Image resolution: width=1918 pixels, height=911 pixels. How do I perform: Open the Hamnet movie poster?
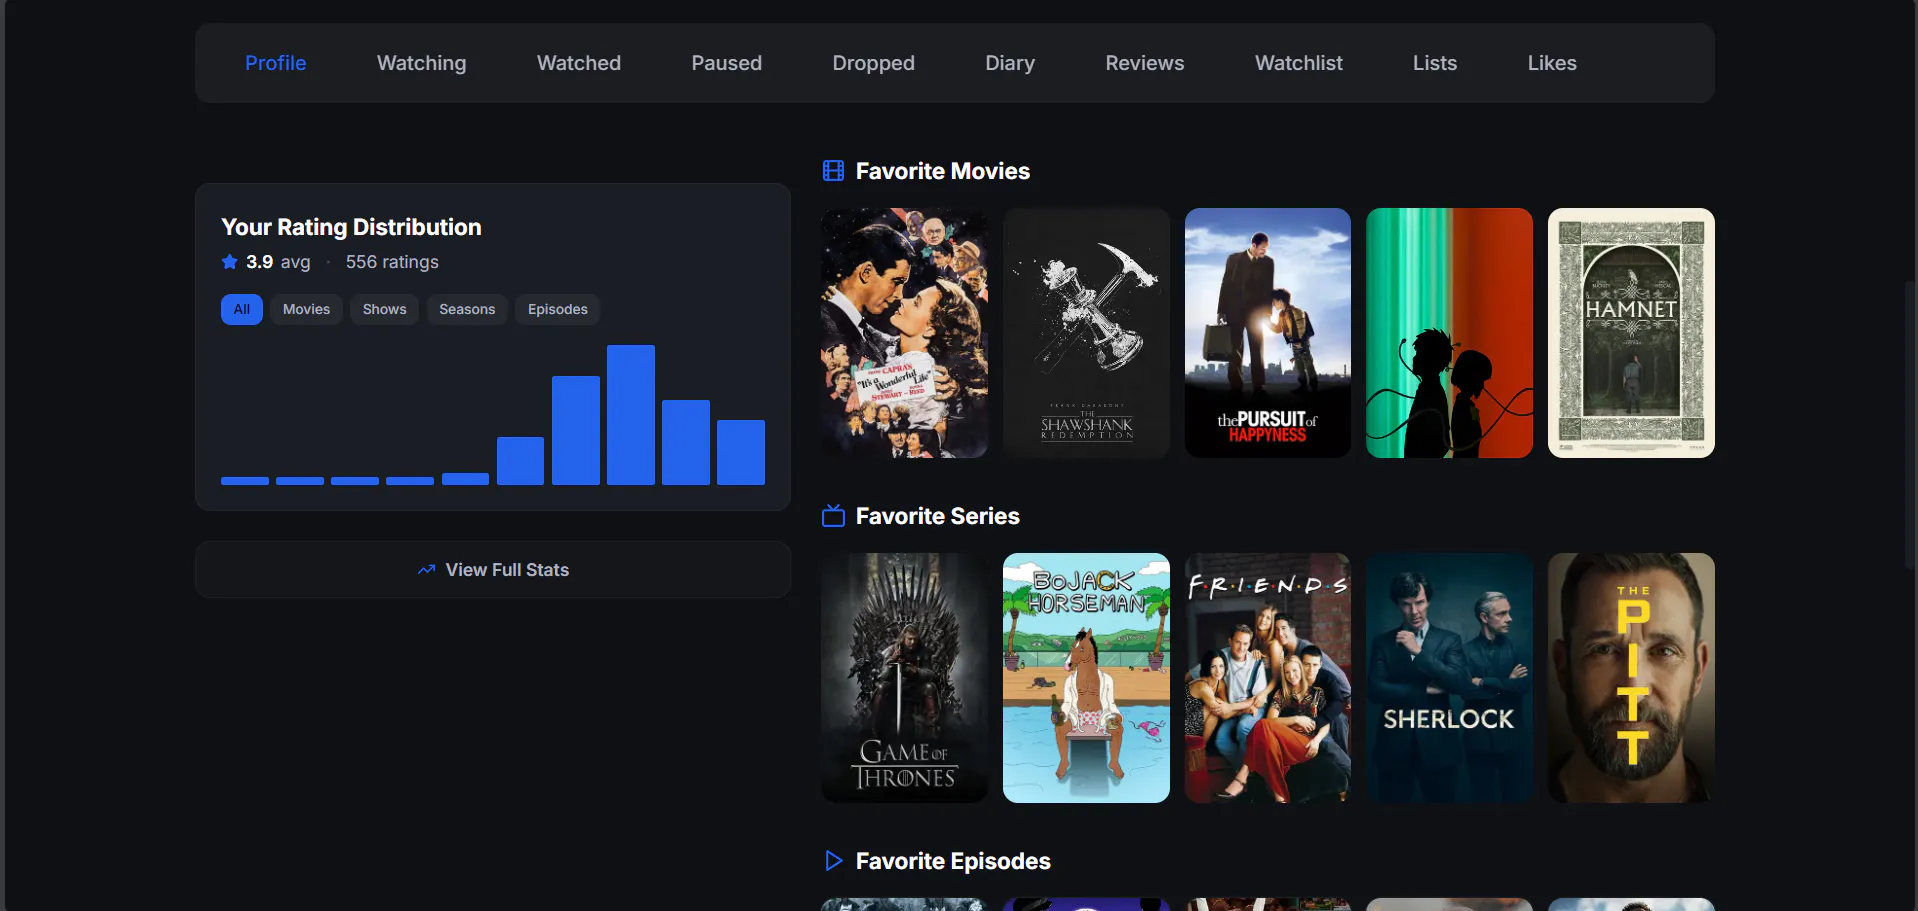[1631, 333]
